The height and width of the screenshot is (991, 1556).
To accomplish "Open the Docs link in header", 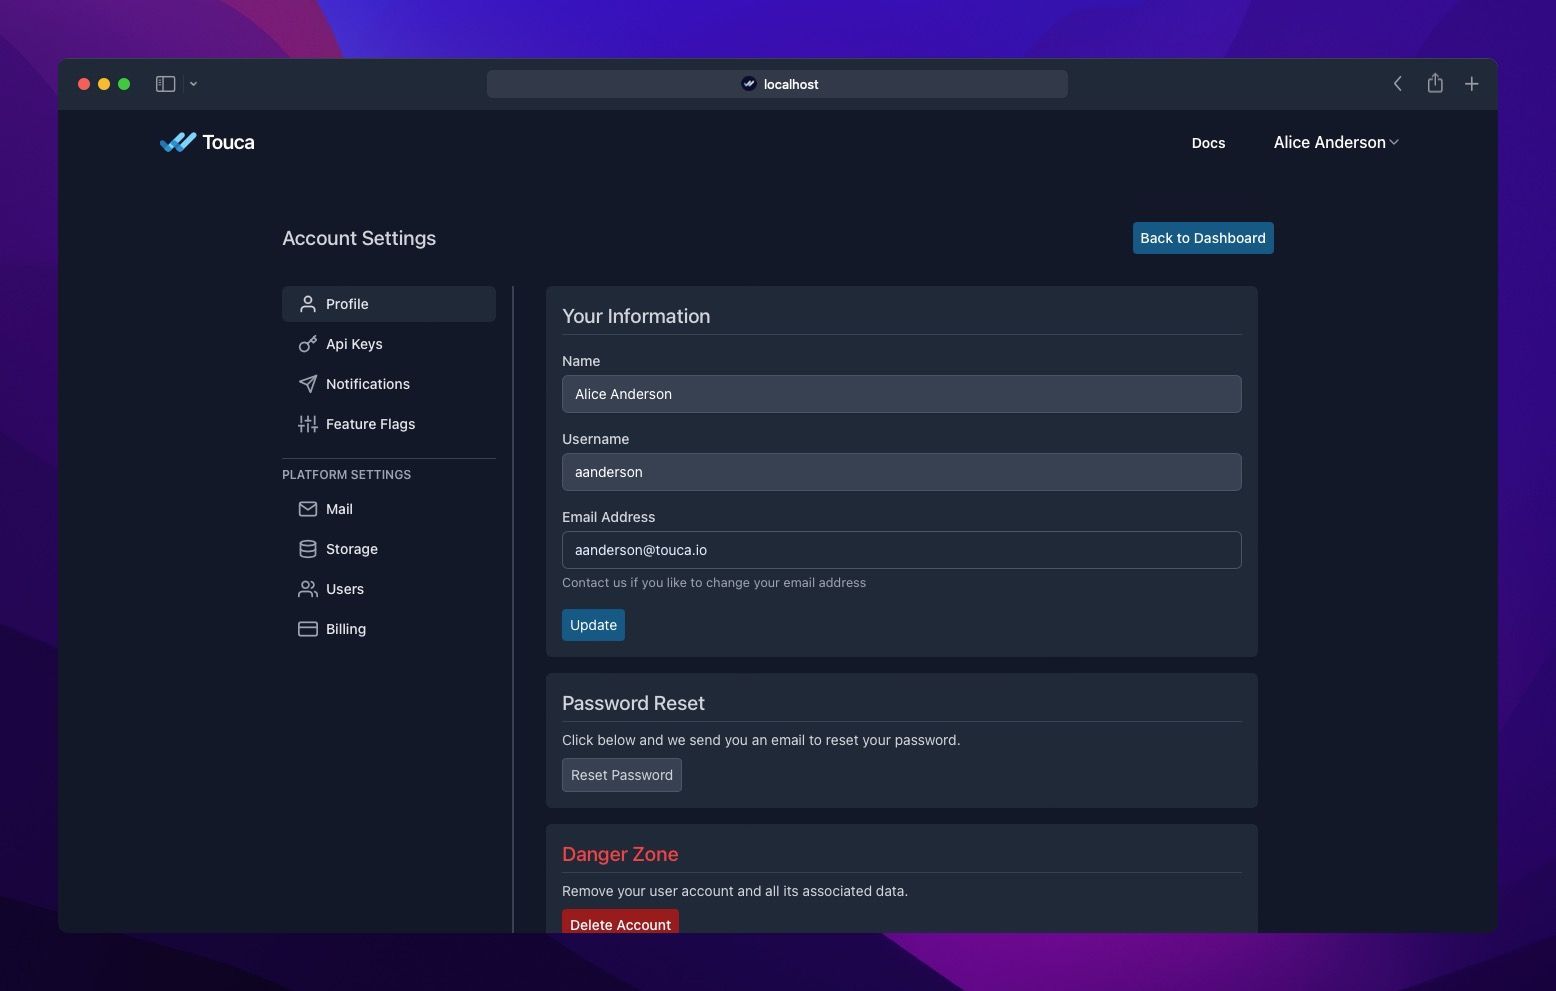I will [1208, 143].
